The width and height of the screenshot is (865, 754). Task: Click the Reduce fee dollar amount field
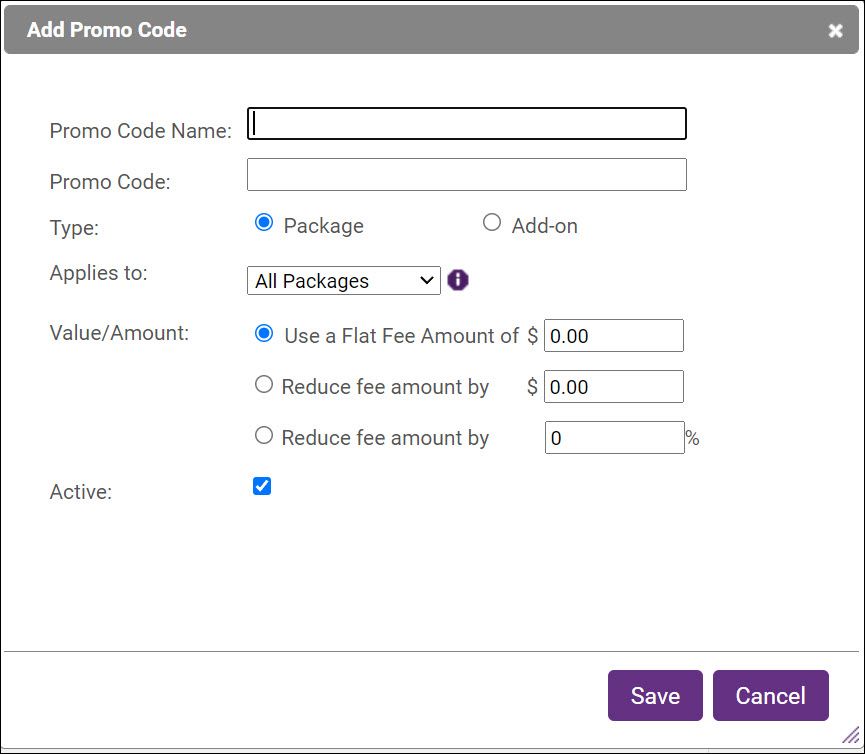point(613,387)
